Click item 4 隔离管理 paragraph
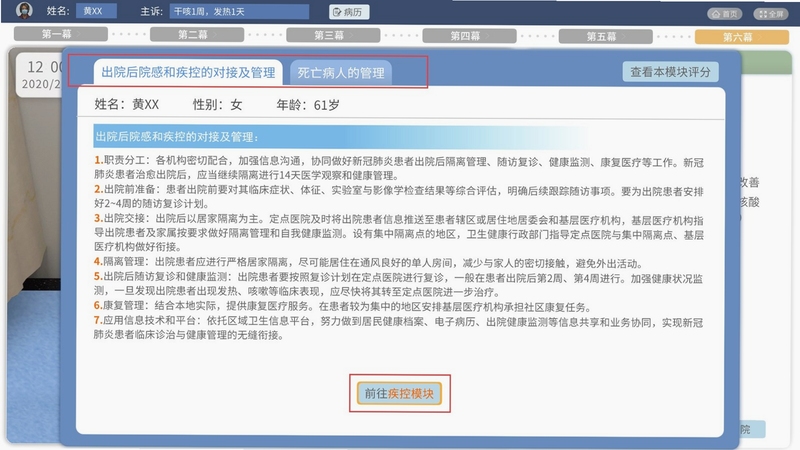 pos(368,263)
